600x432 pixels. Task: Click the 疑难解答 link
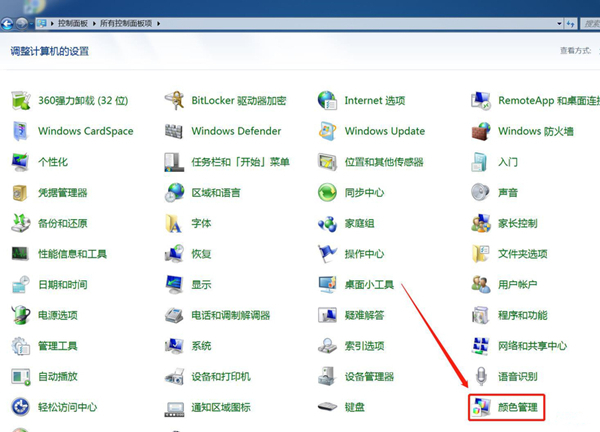pyautogui.click(x=364, y=315)
